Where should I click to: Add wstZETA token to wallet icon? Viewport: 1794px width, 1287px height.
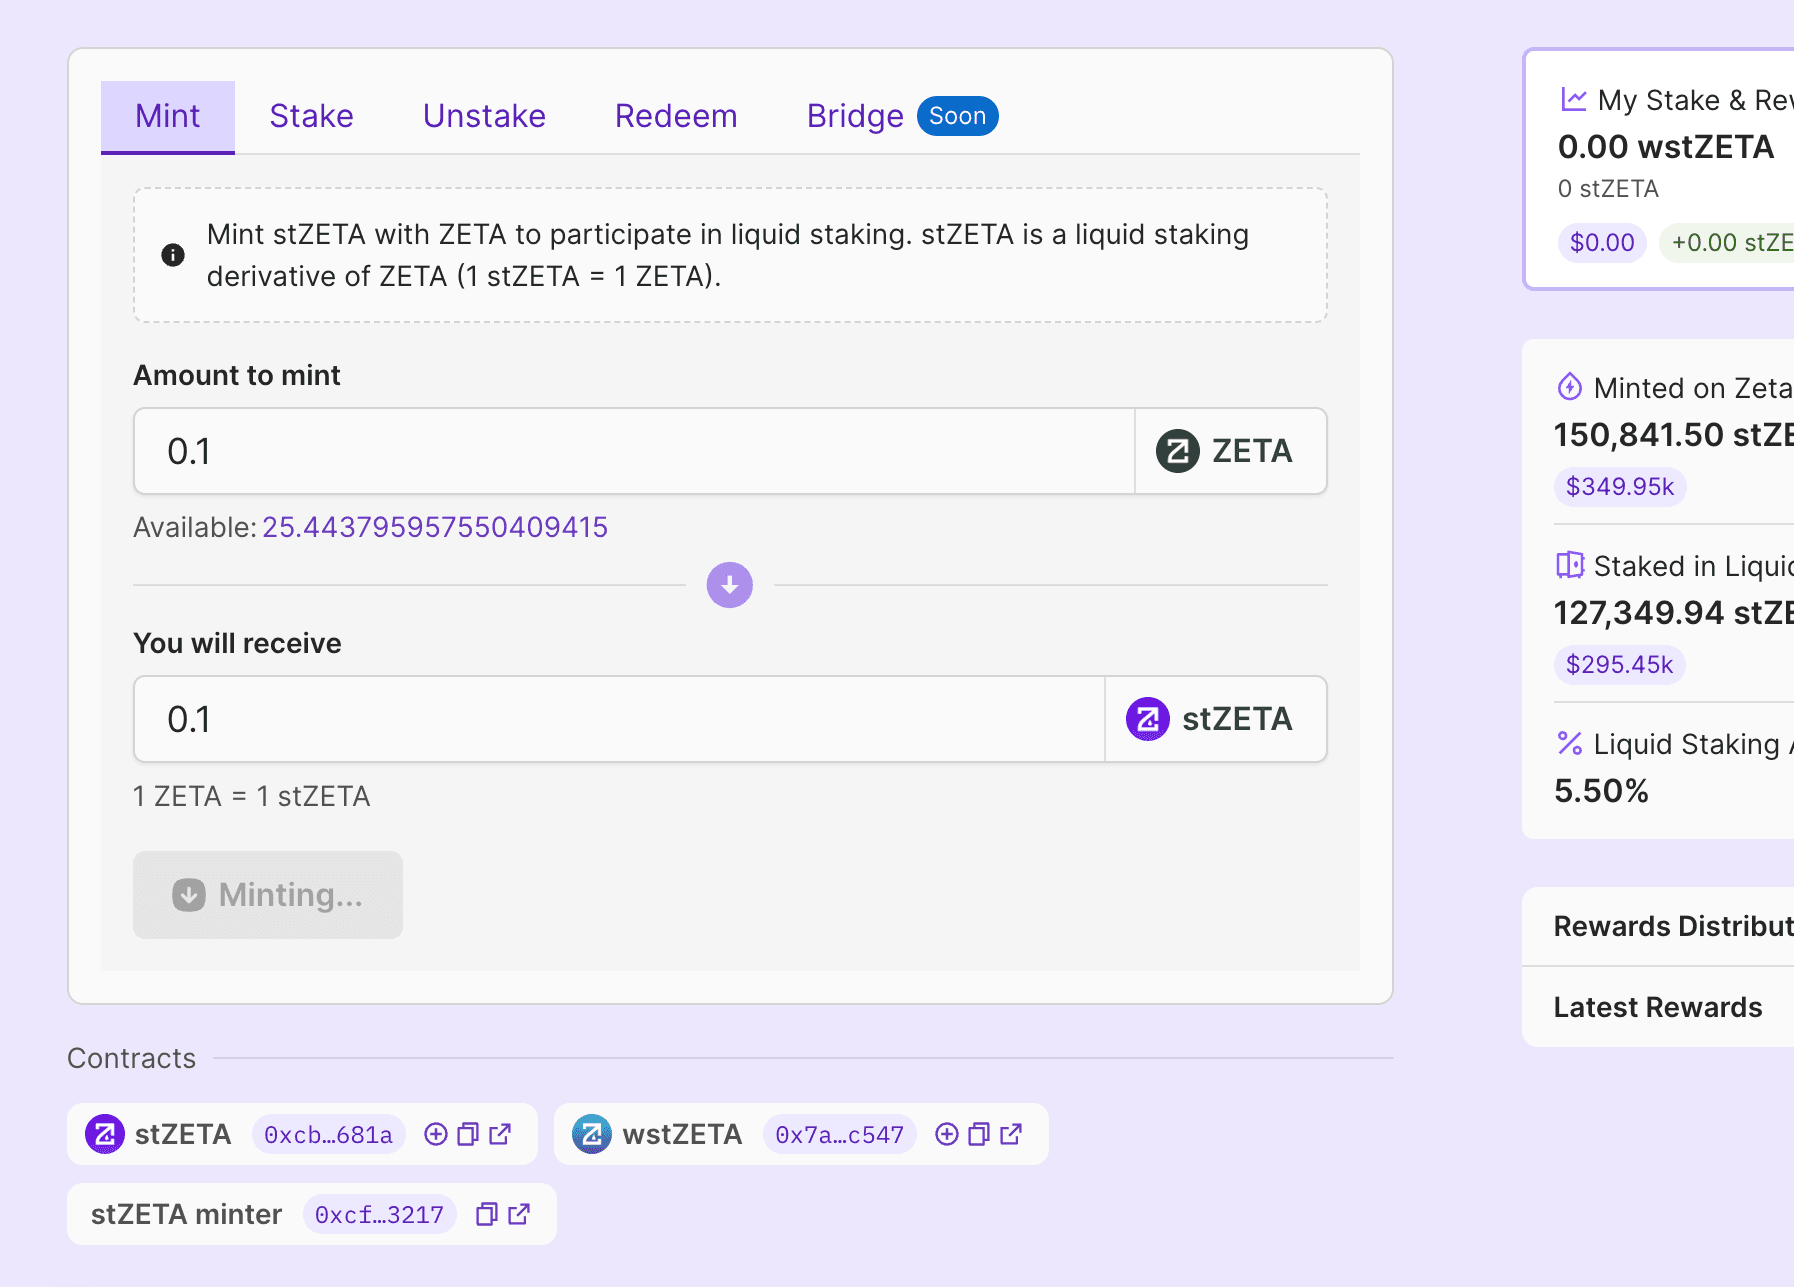pyautogui.click(x=947, y=1134)
